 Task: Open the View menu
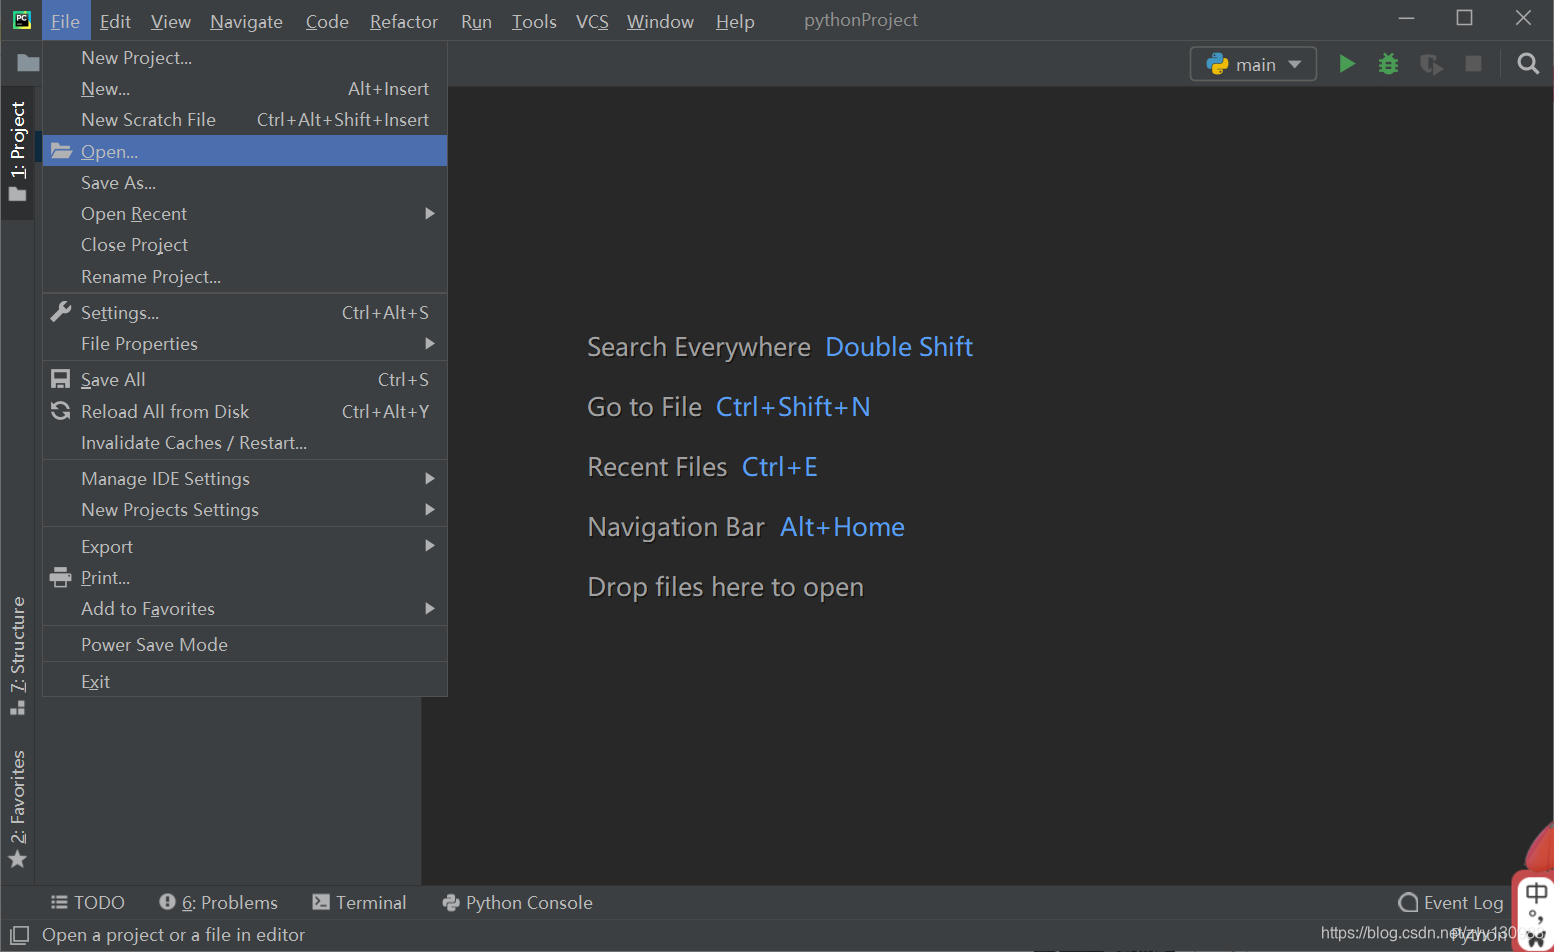point(170,21)
